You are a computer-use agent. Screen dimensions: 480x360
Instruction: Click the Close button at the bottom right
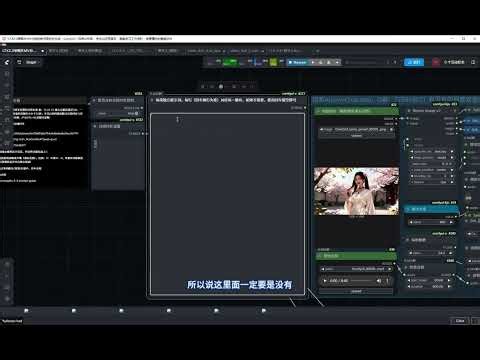pyautogui.click(x=460, y=321)
